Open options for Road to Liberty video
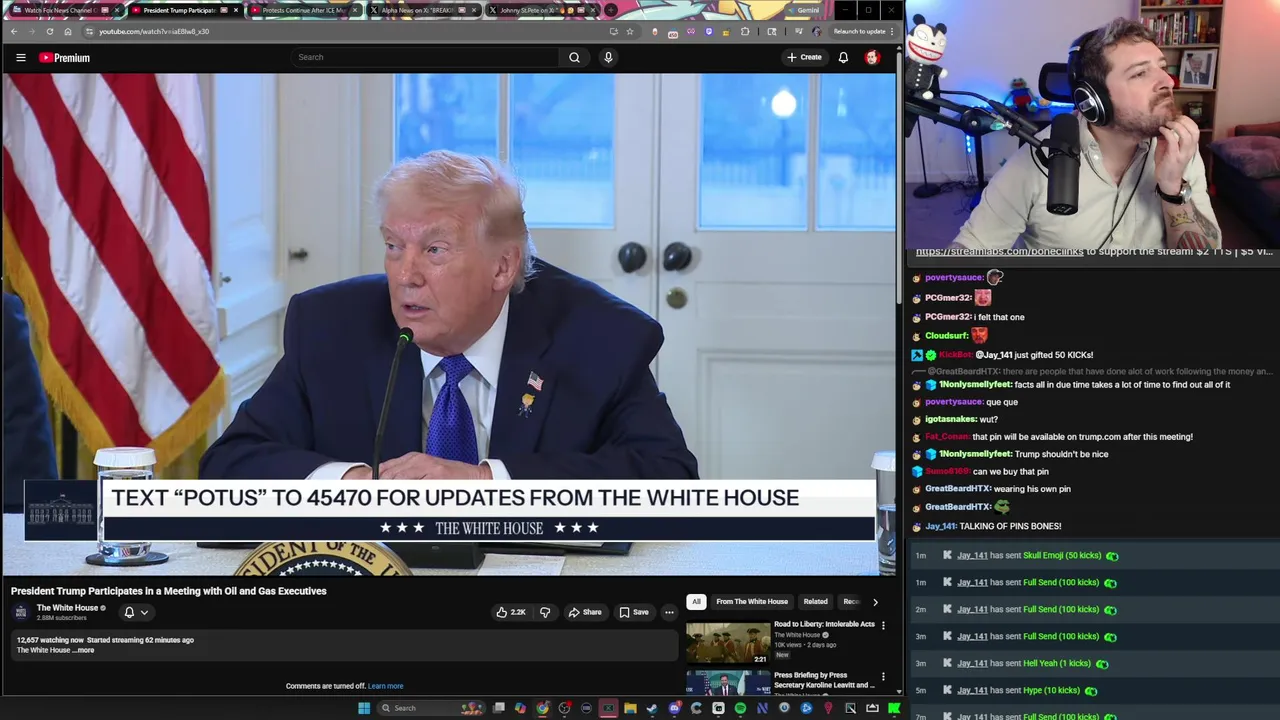The width and height of the screenshot is (1280, 720). (x=883, y=625)
